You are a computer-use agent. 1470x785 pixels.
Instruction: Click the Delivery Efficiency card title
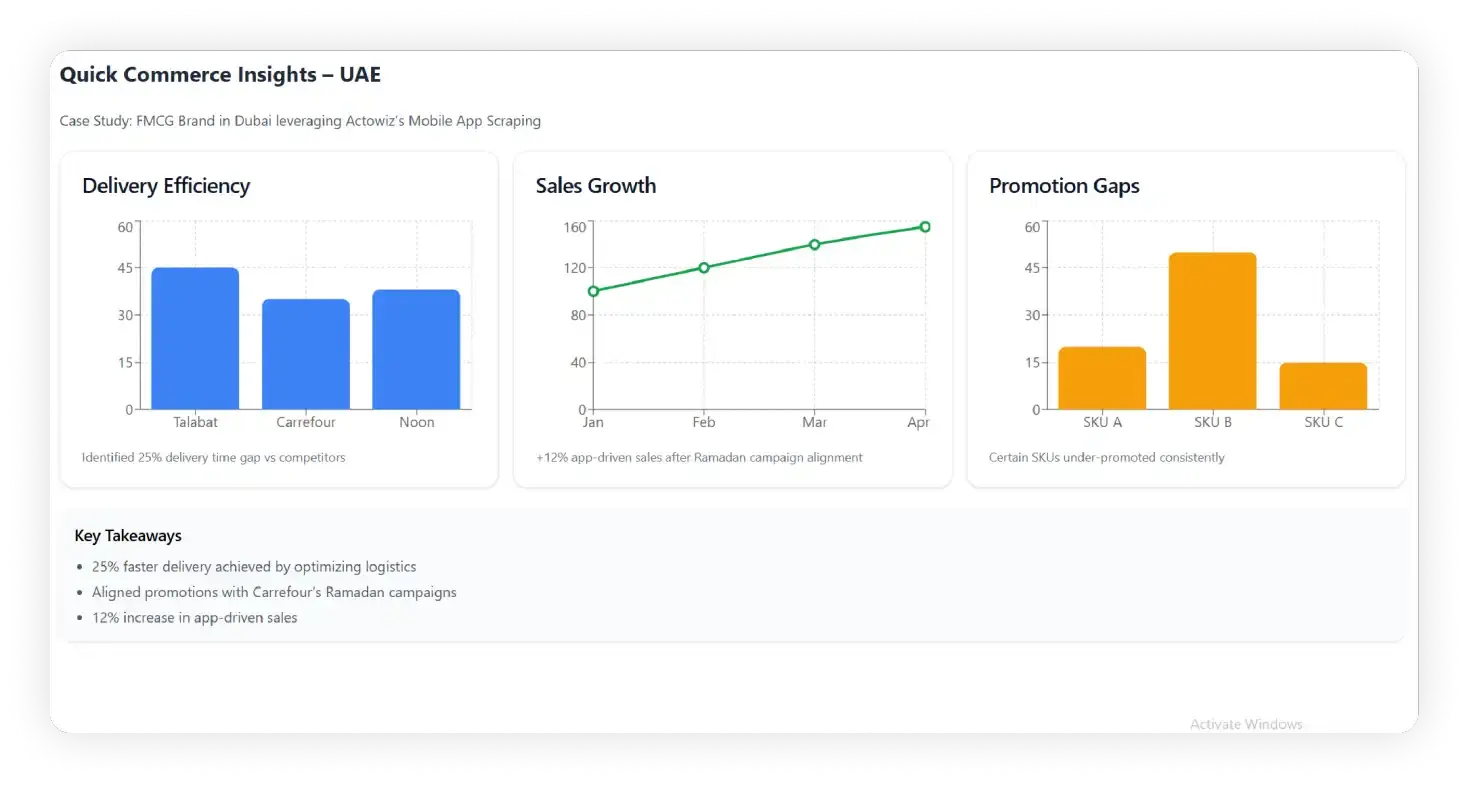(x=166, y=186)
